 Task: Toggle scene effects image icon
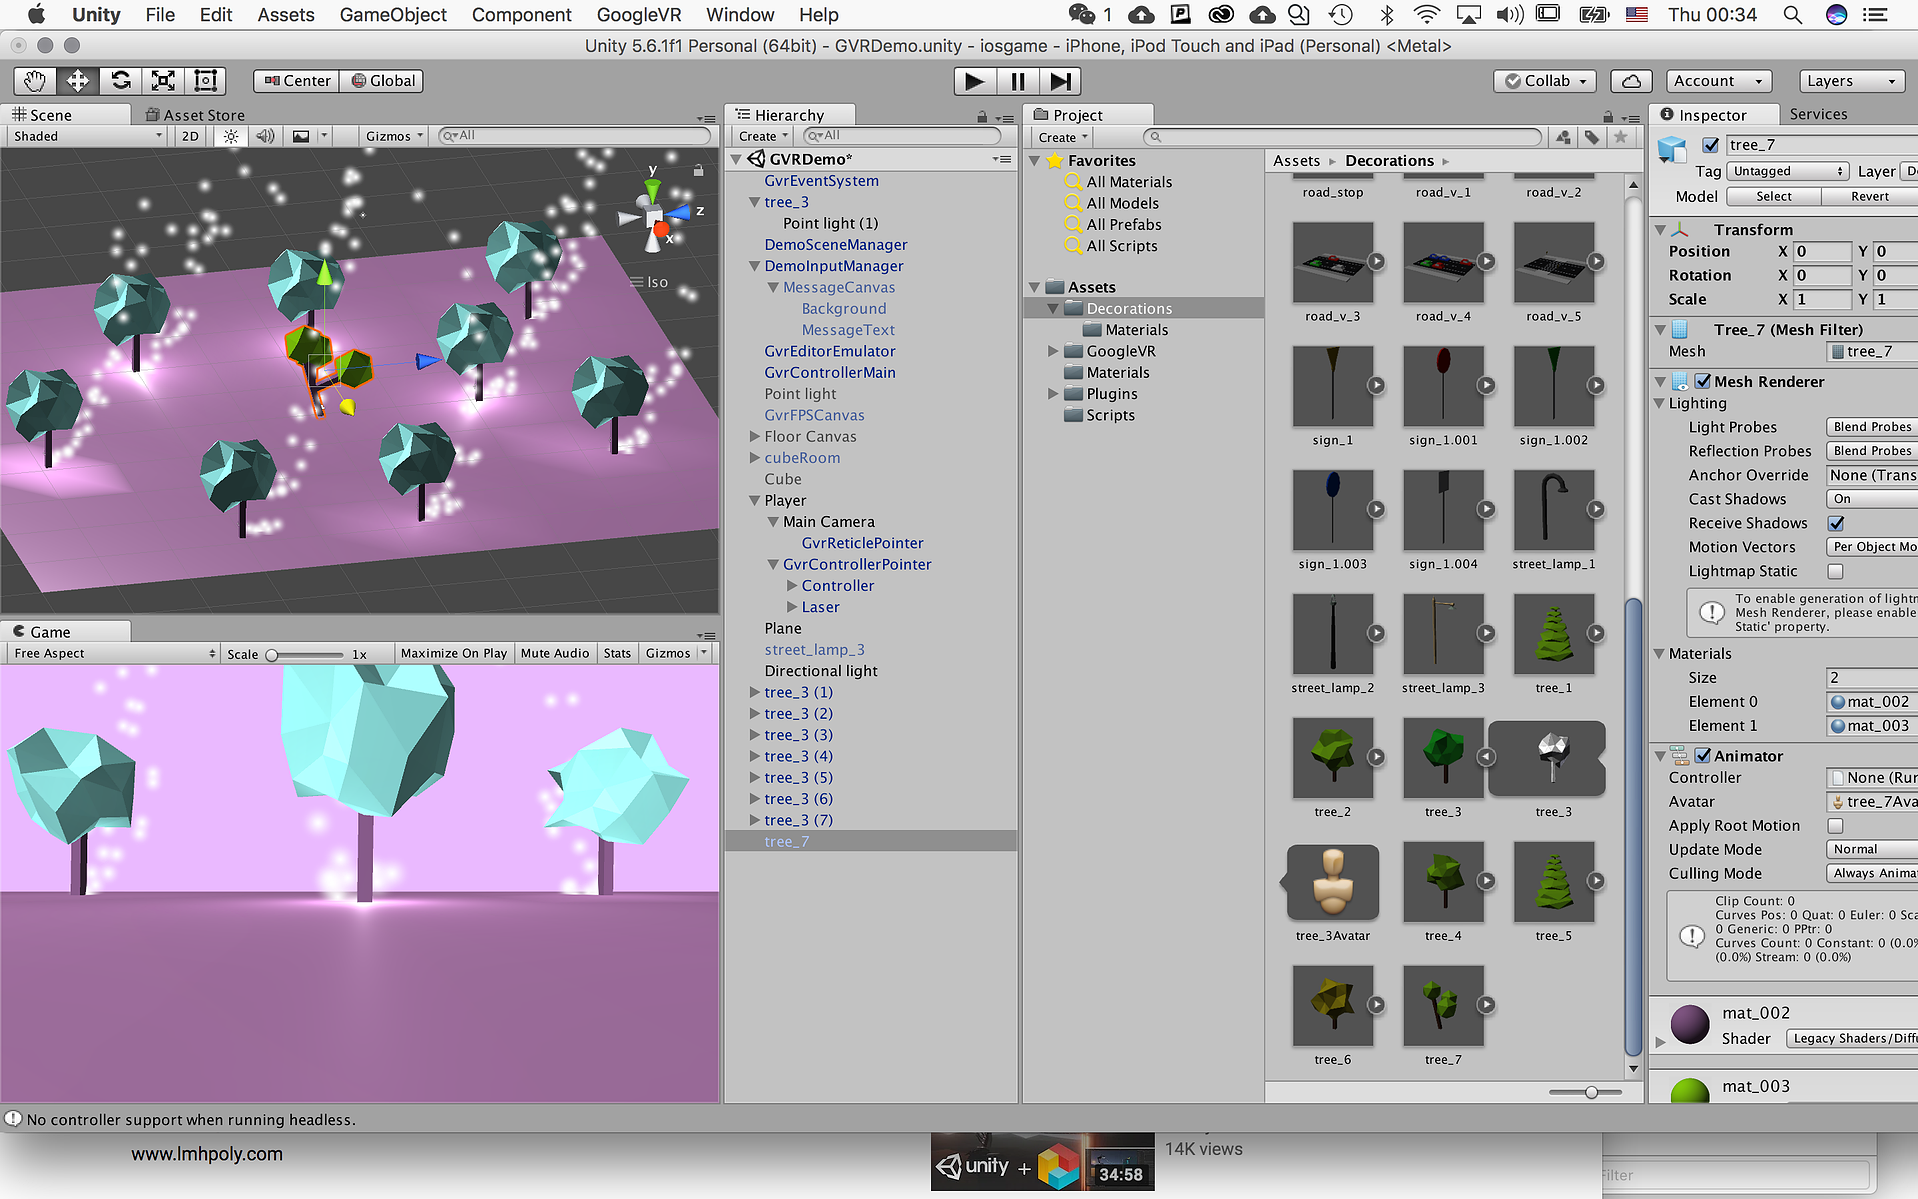click(x=301, y=136)
